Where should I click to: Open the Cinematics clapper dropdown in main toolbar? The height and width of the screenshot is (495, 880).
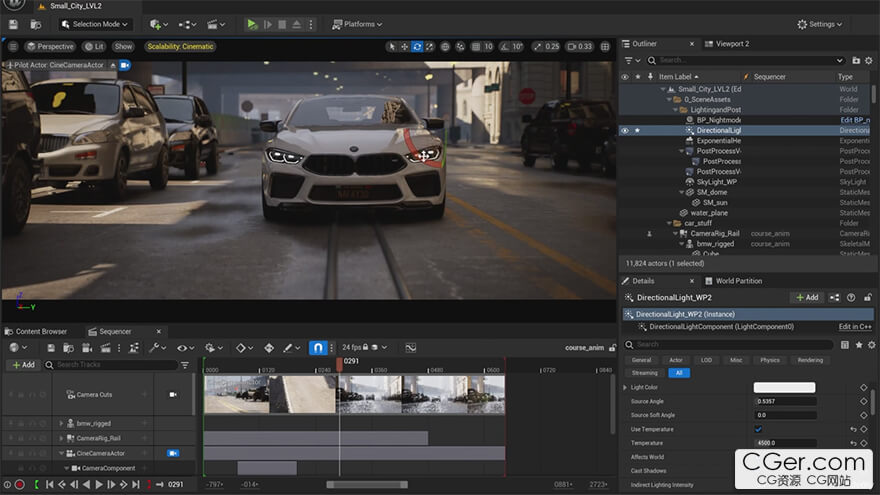click(x=216, y=24)
